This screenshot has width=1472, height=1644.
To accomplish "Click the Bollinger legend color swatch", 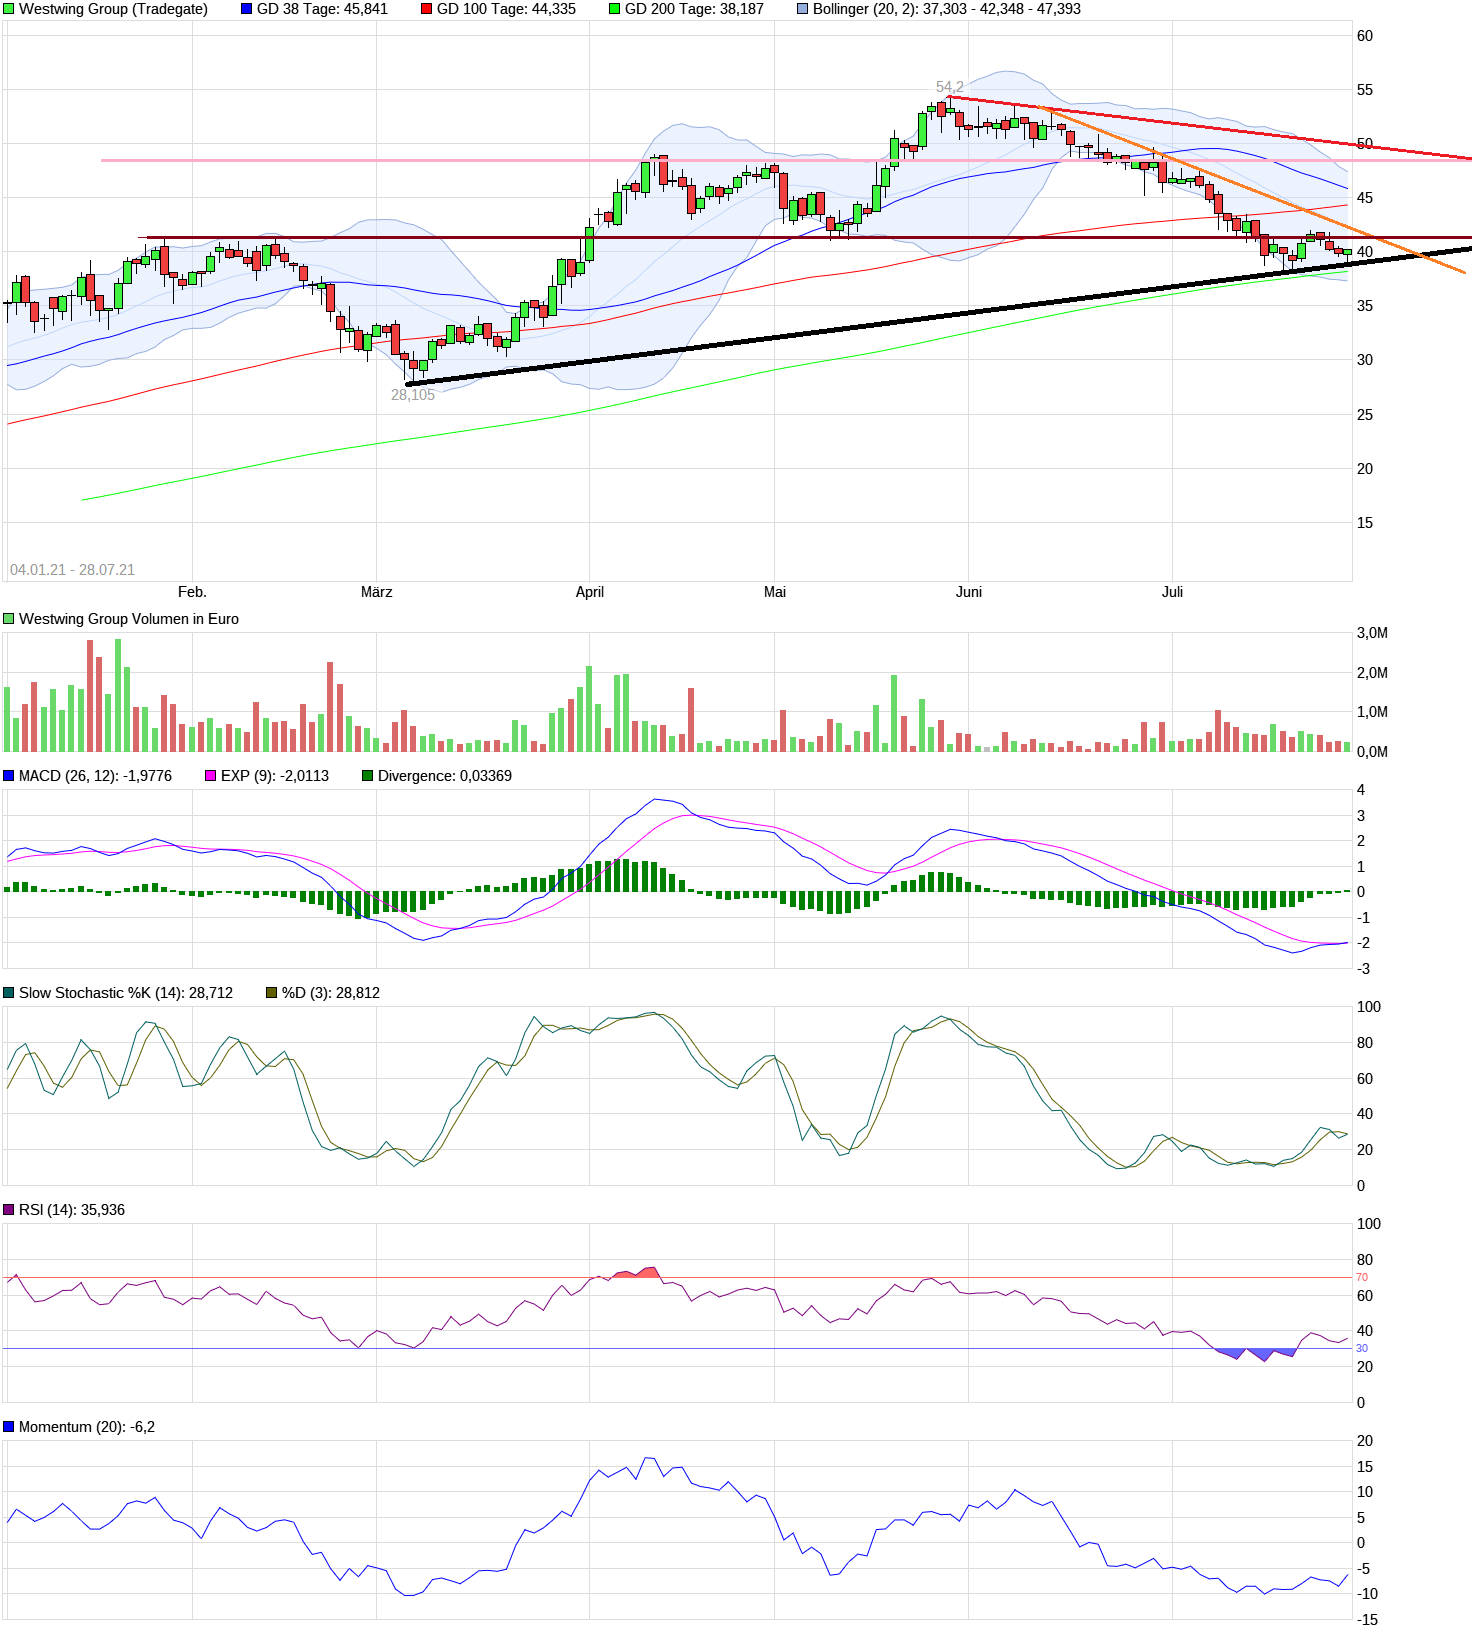I will pos(803,9).
